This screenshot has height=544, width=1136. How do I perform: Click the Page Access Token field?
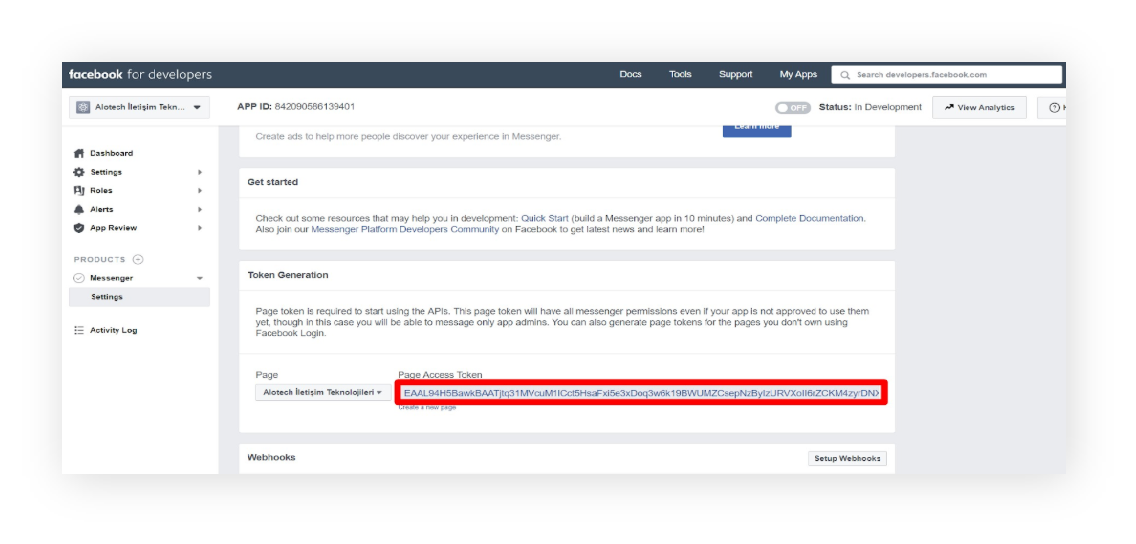641,393
